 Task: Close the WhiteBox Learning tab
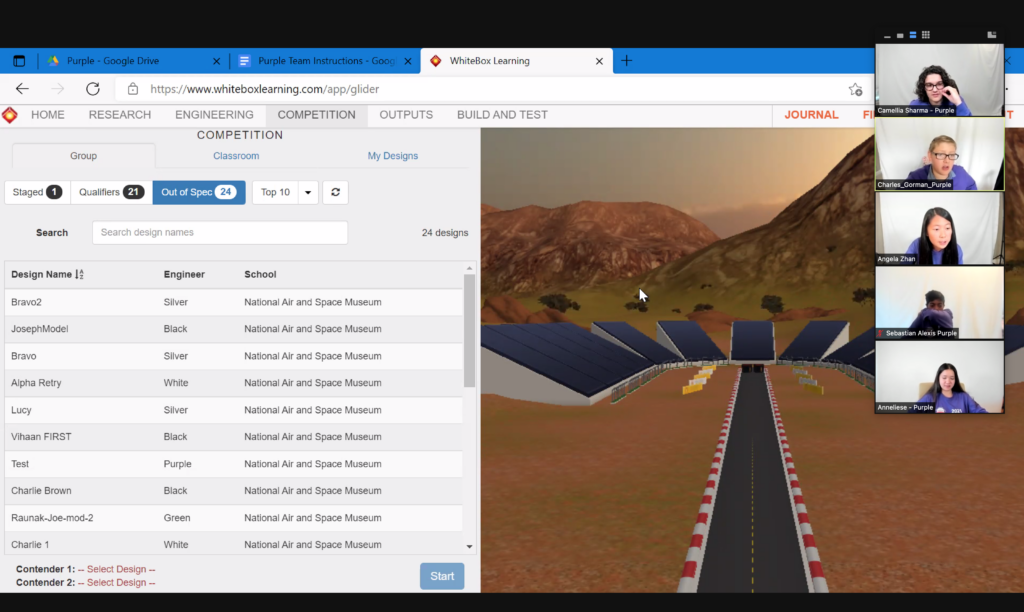(x=599, y=61)
